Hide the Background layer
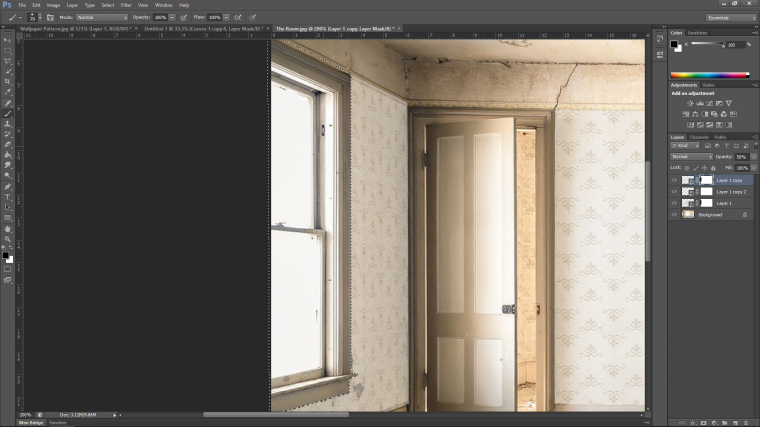 [674, 215]
